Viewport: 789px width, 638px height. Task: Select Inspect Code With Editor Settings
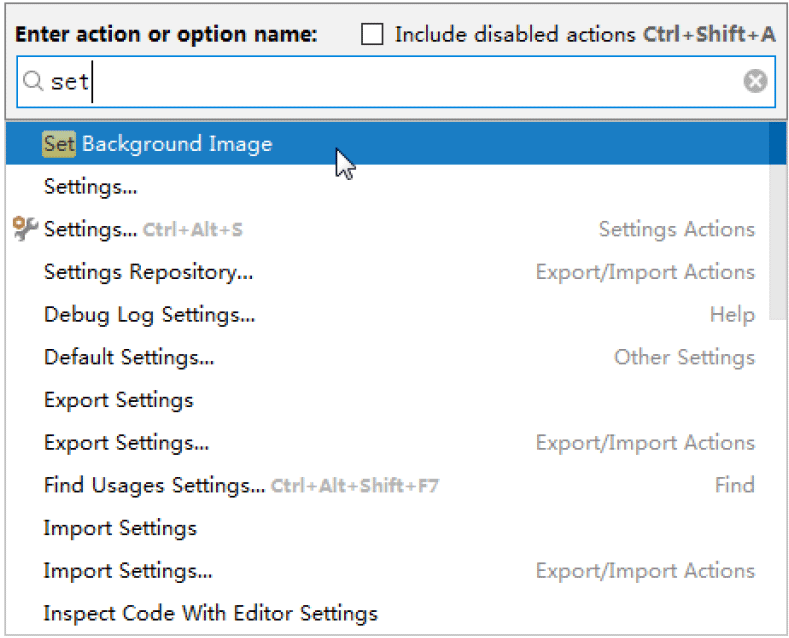[387, 614]
